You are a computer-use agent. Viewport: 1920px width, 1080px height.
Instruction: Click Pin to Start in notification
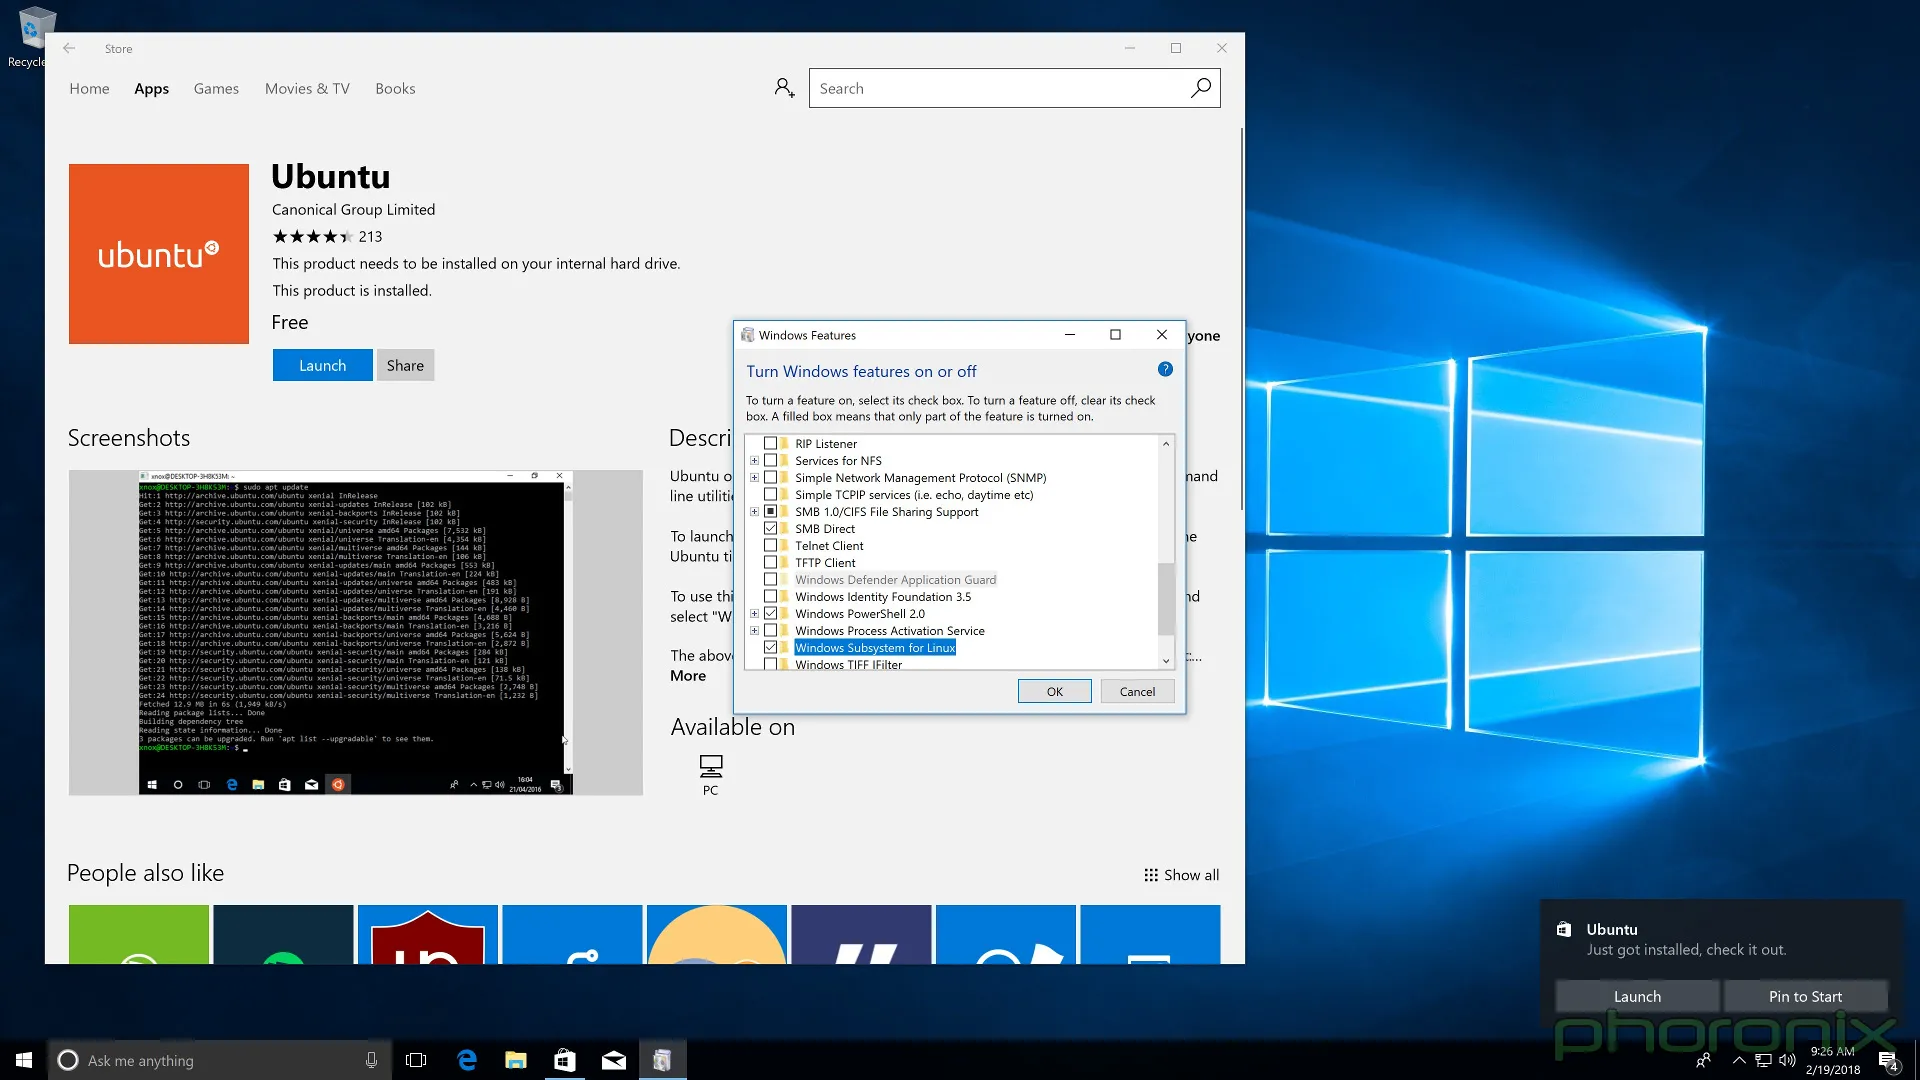tap(1804, 996)
